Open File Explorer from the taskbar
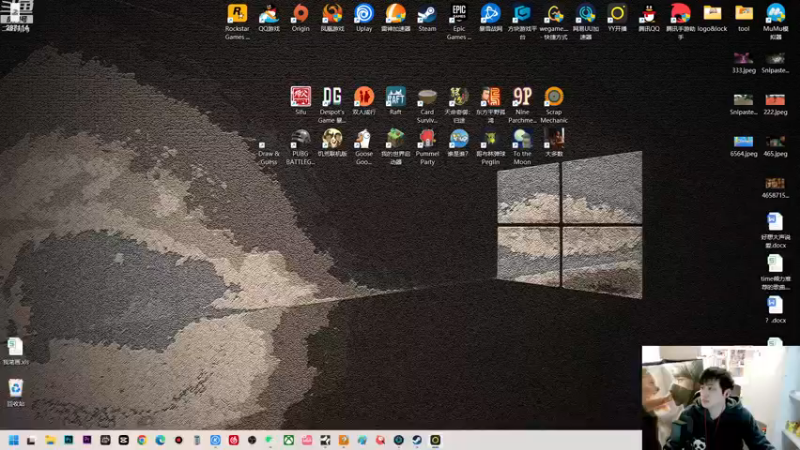 tap(50, 440)
